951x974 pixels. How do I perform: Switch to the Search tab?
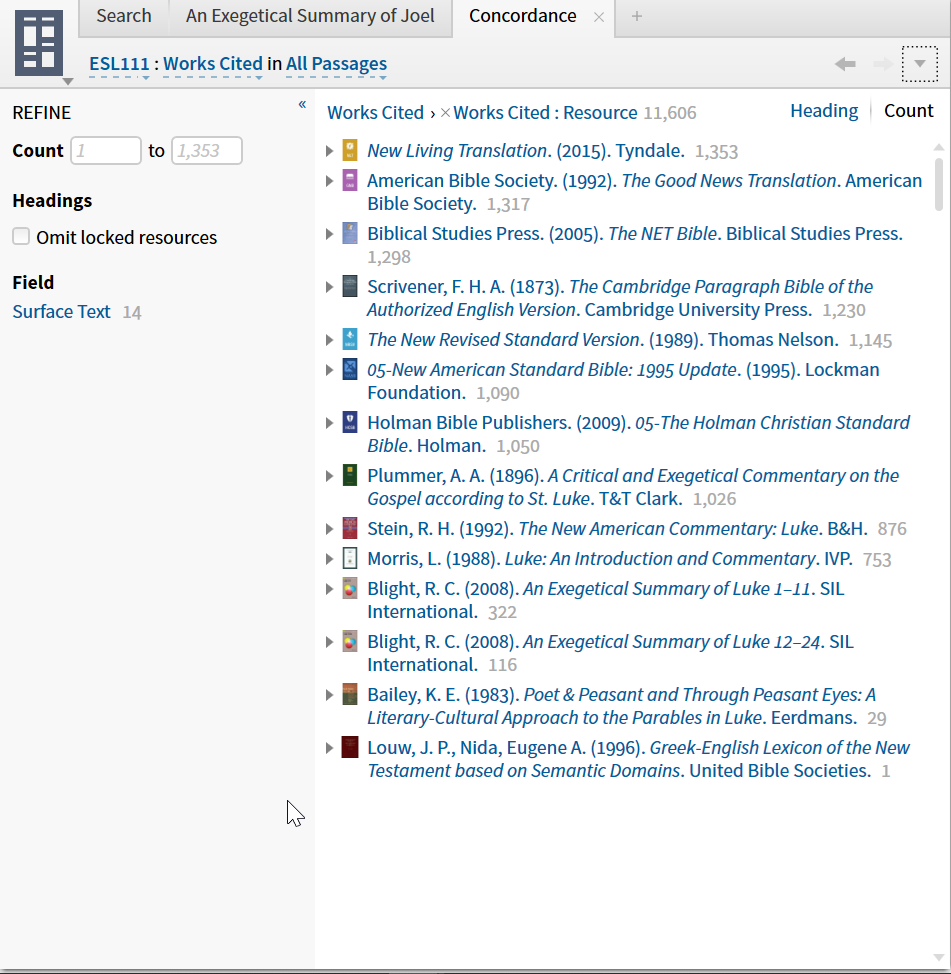click(124, 16)
